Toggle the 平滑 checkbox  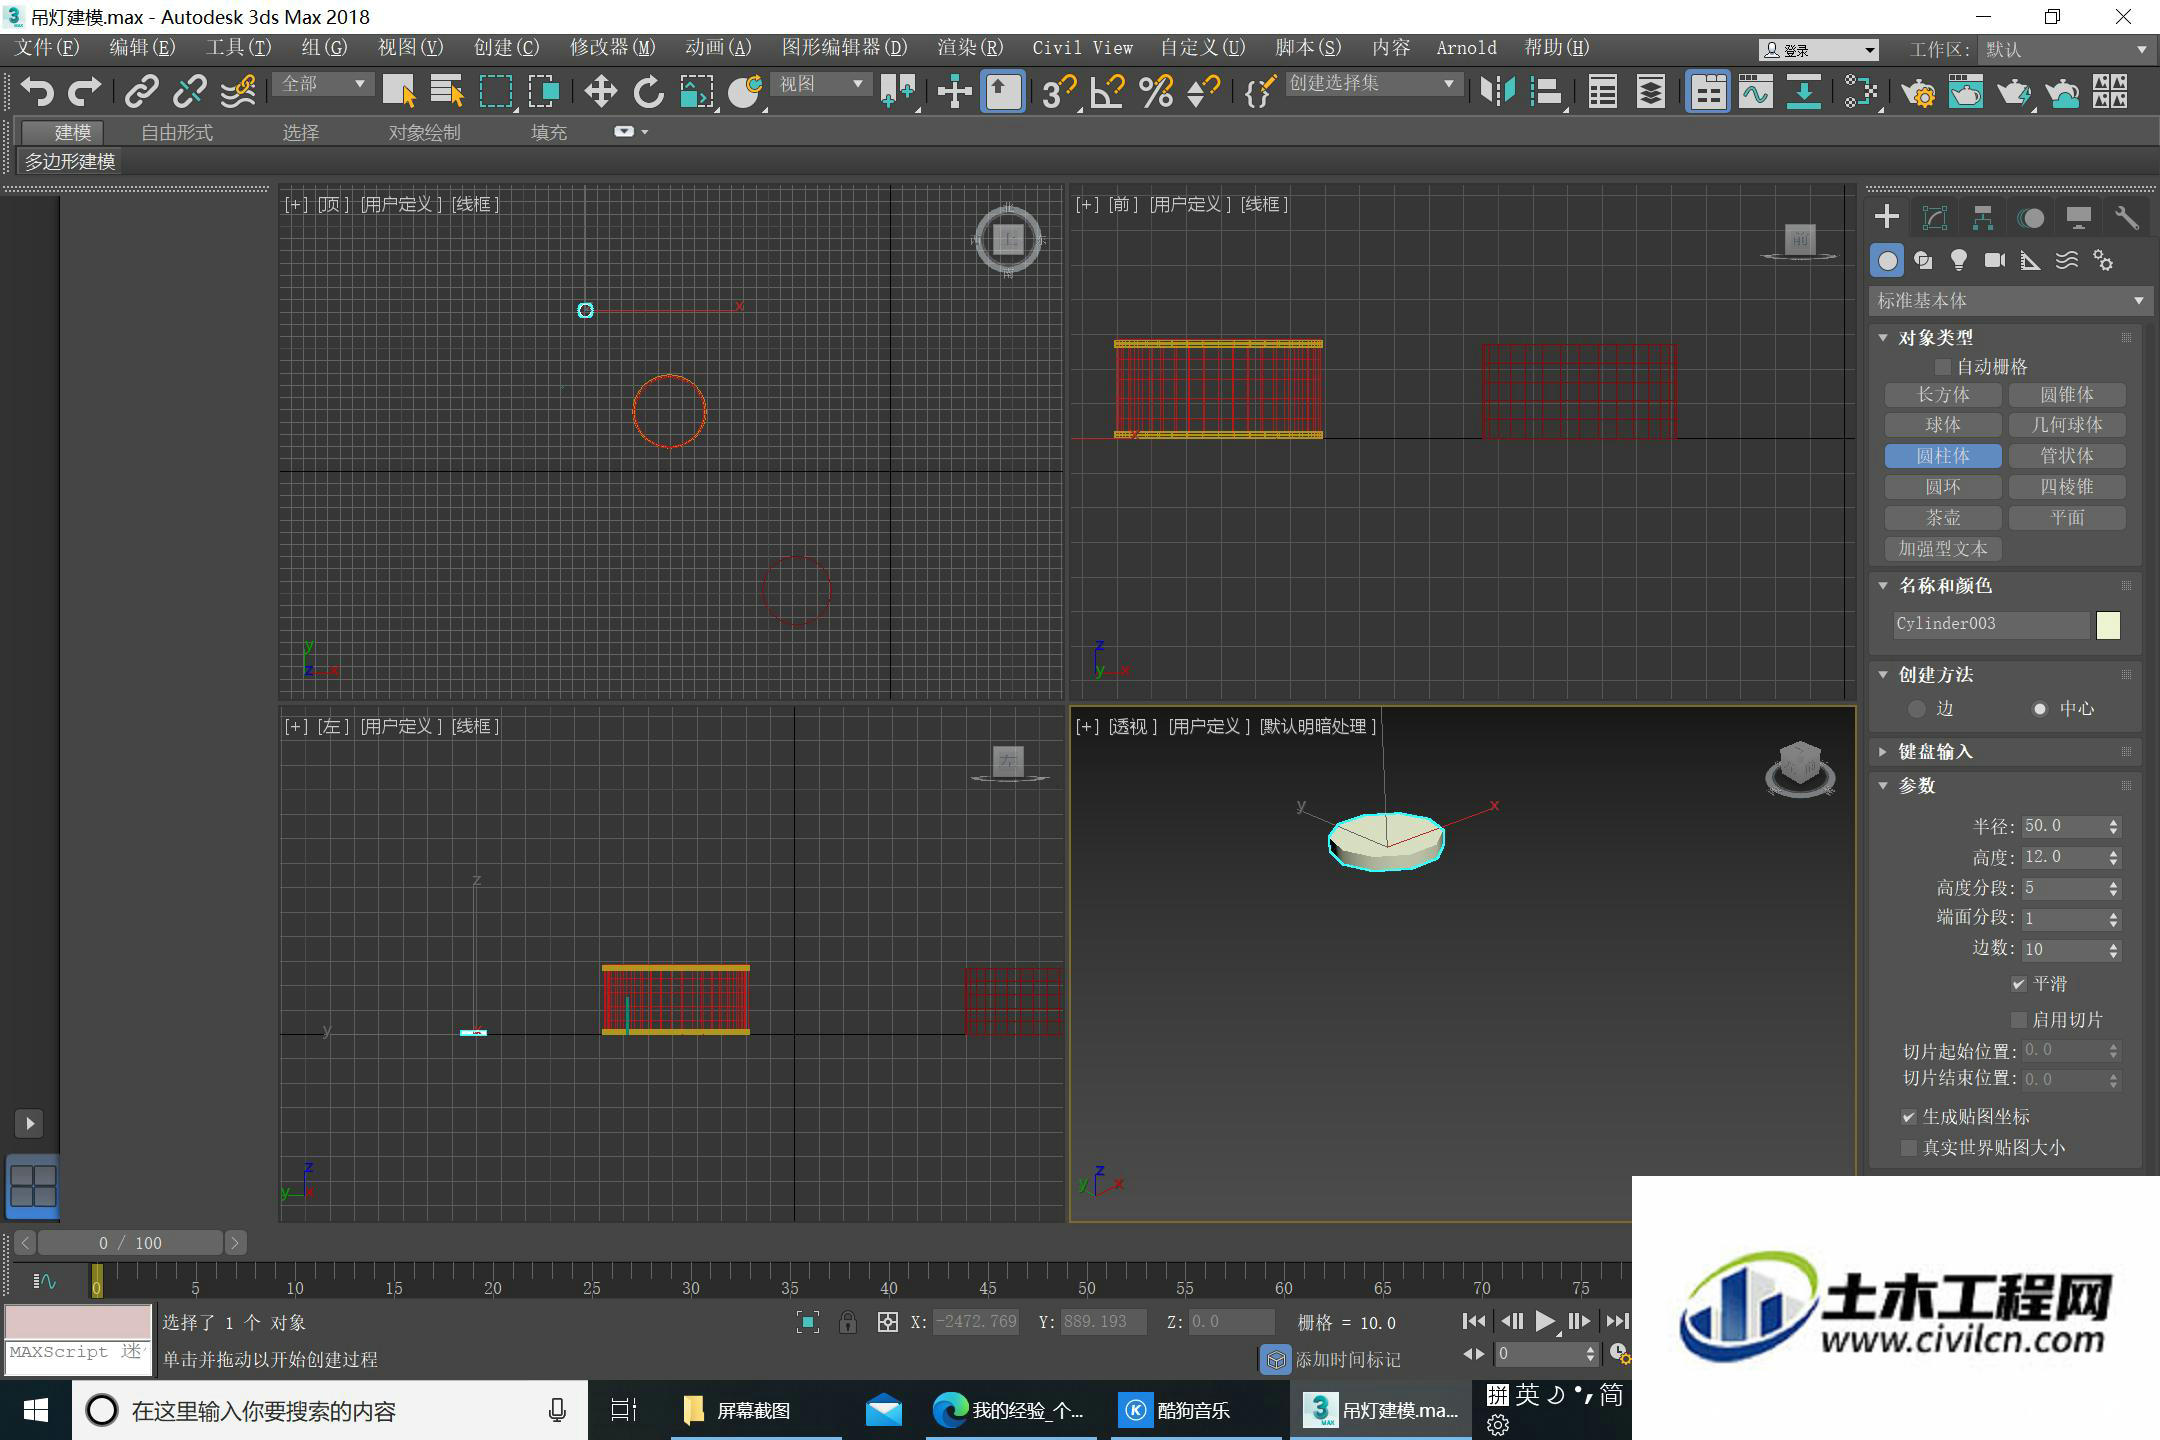pos(2019,985)
